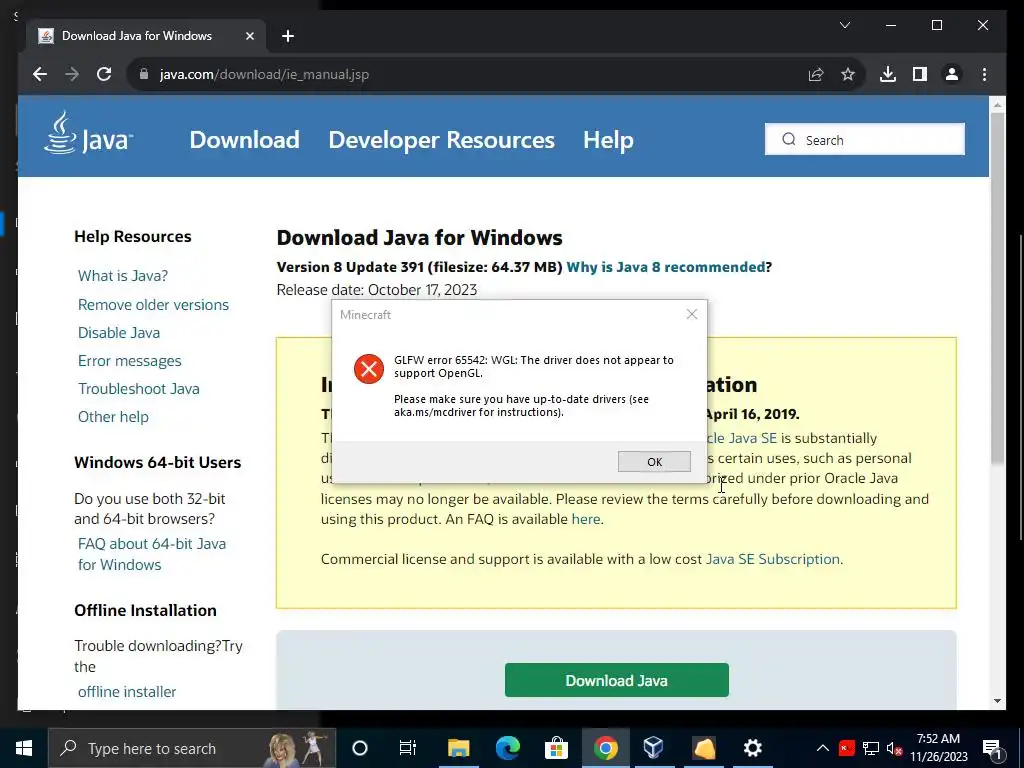The width and height of the screenshot is (1024, 768).
Task: Open Chrome profile avatar
Action: click(952, 74)
